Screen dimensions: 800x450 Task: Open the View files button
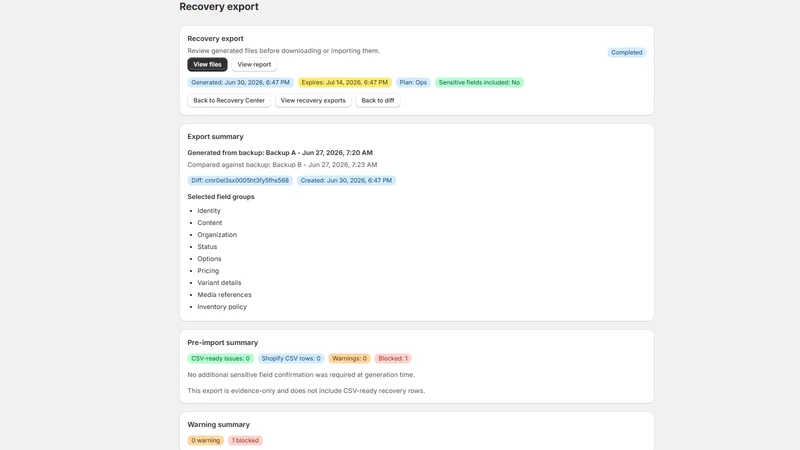click(207, 64)
